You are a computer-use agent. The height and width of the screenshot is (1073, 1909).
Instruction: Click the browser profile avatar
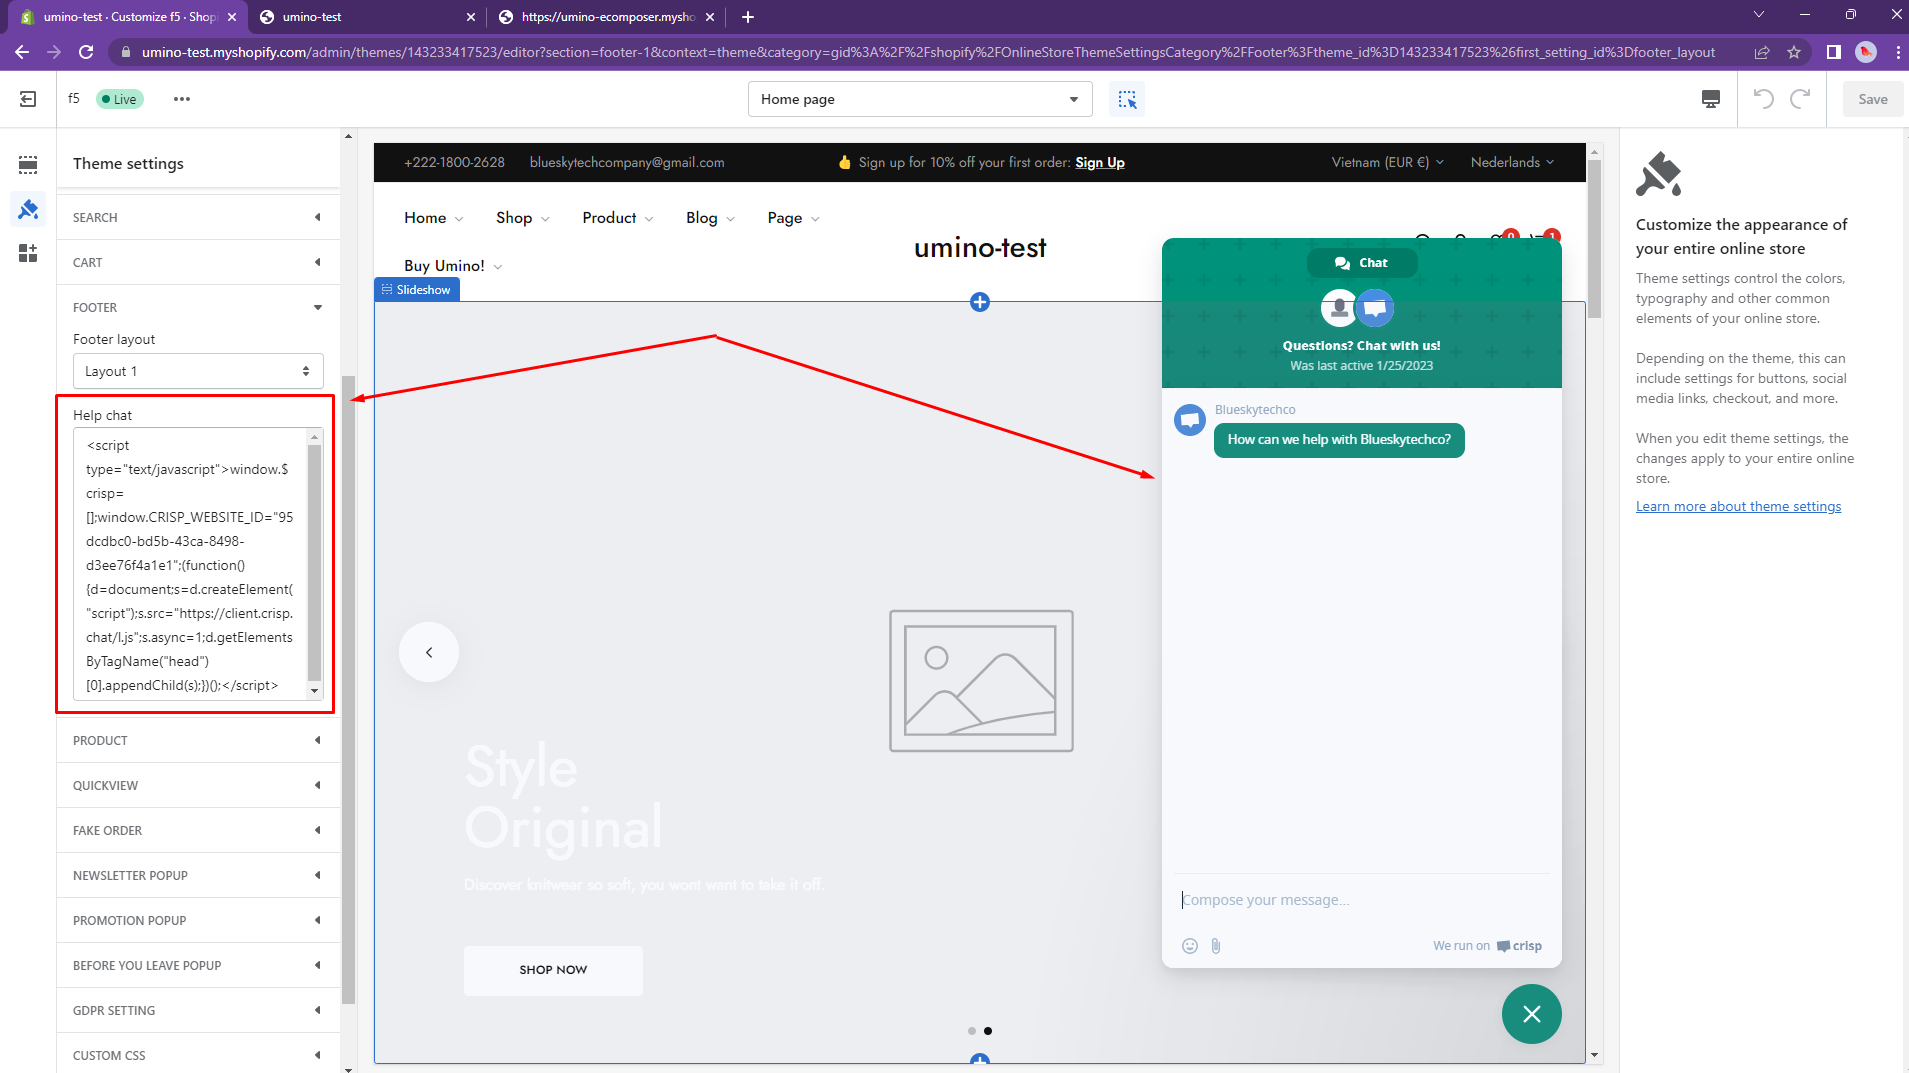tap(1866, 52)
